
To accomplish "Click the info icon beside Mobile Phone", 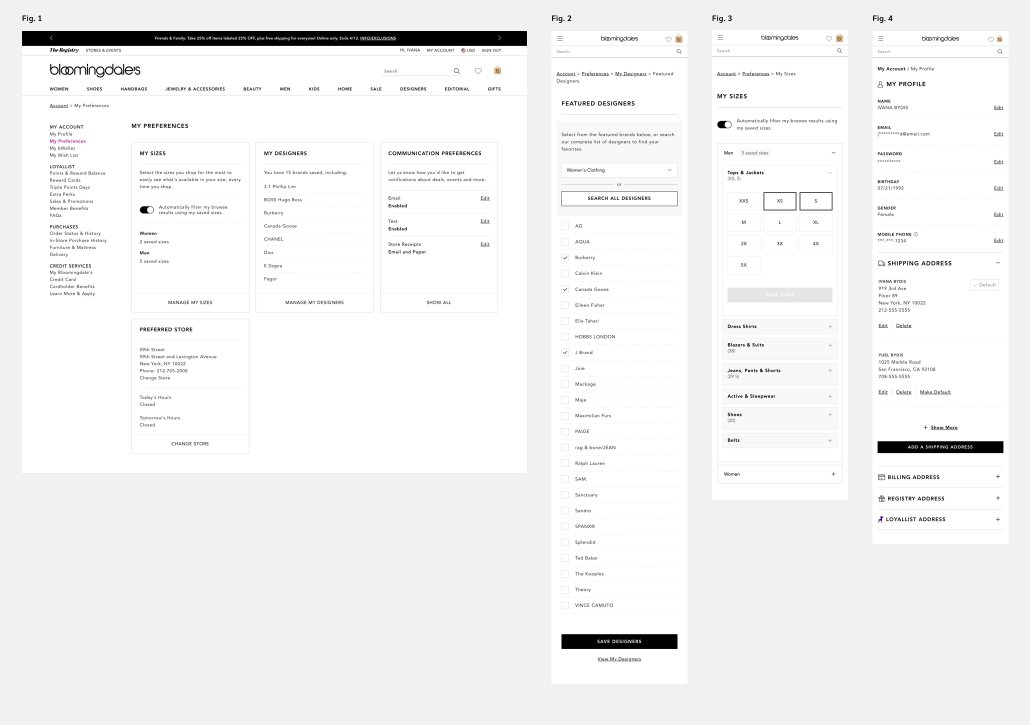I will (x=916, y=234).
